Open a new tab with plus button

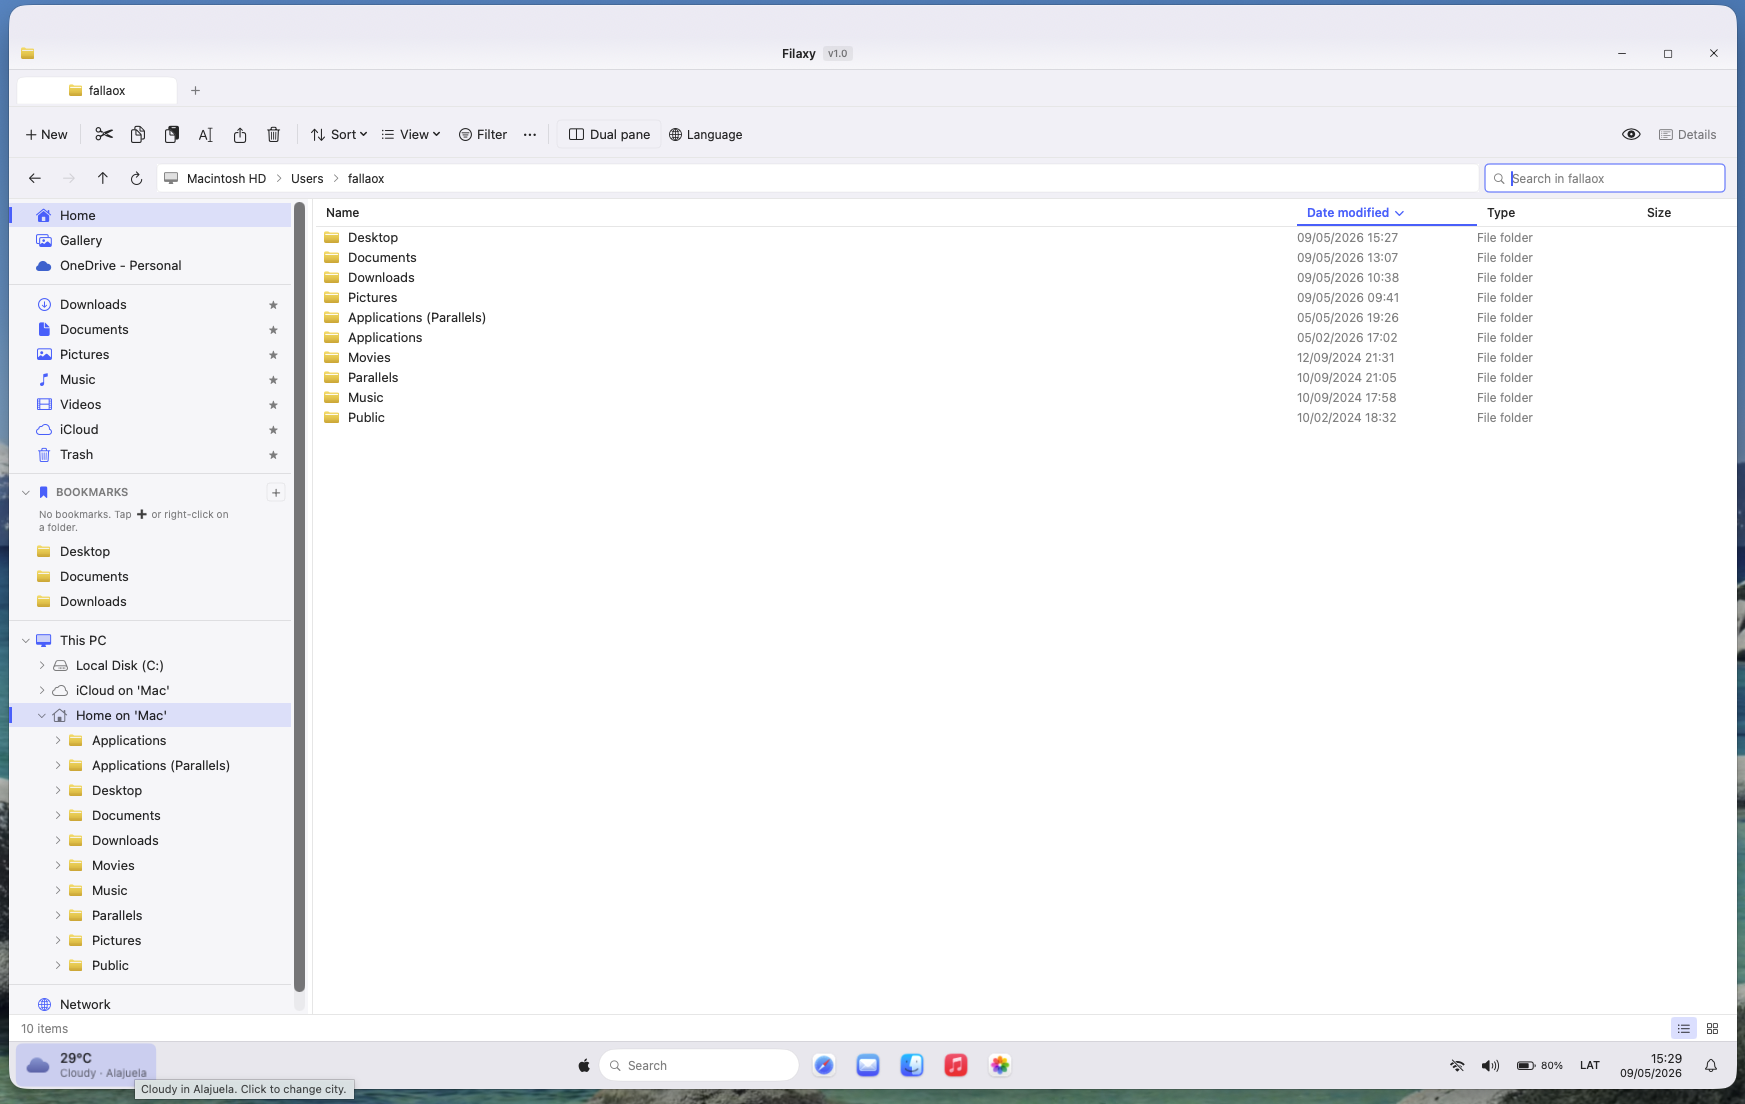pyautogui.click(x=196, y=90)
